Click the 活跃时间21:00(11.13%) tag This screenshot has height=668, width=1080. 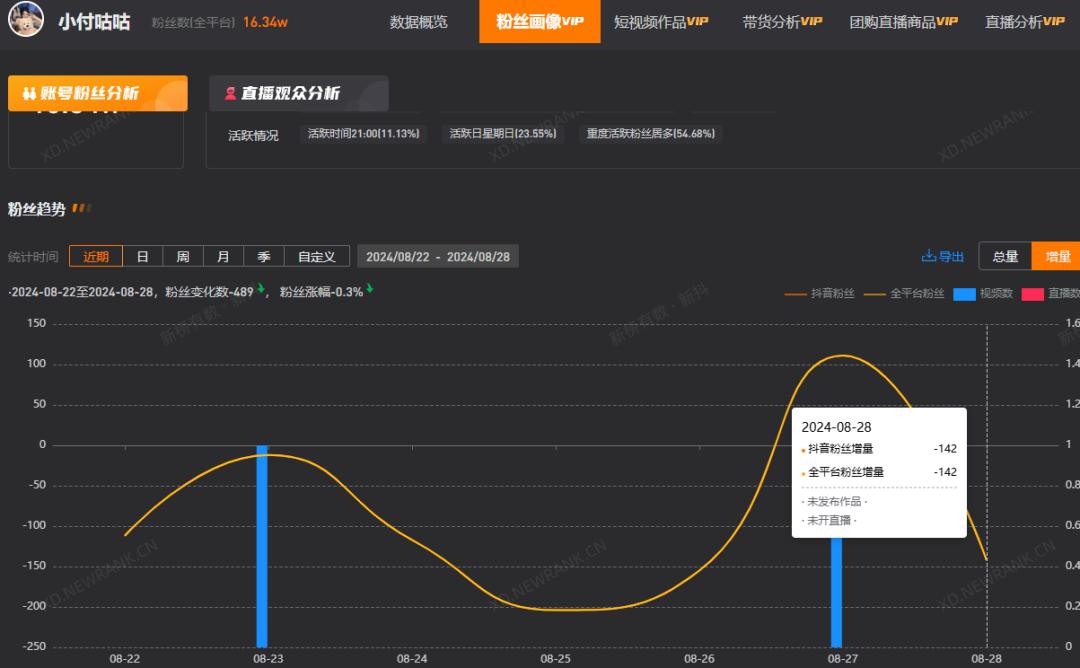(x=364, y=134)
